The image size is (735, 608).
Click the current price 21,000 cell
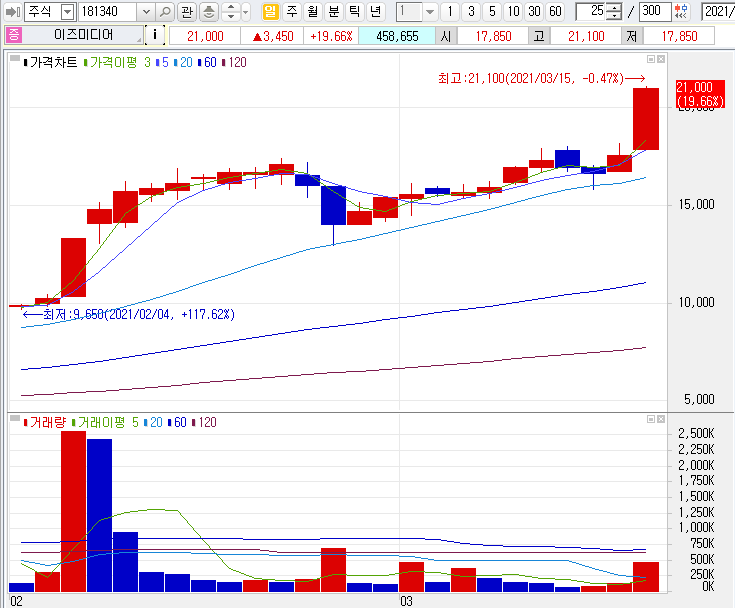coord(205,36)
